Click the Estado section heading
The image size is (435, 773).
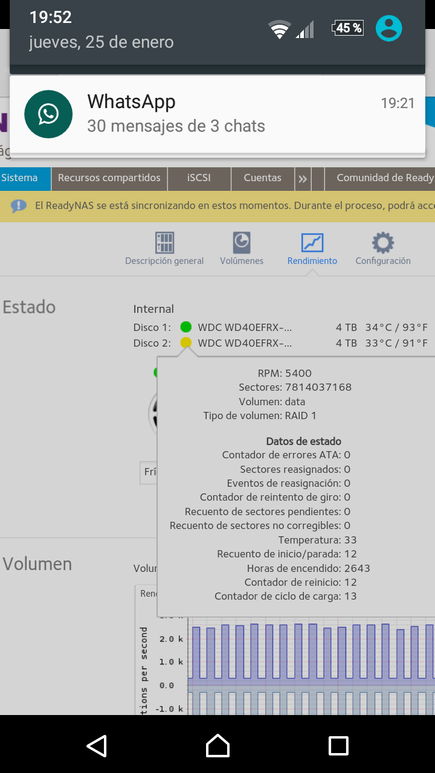pos(29,307)
